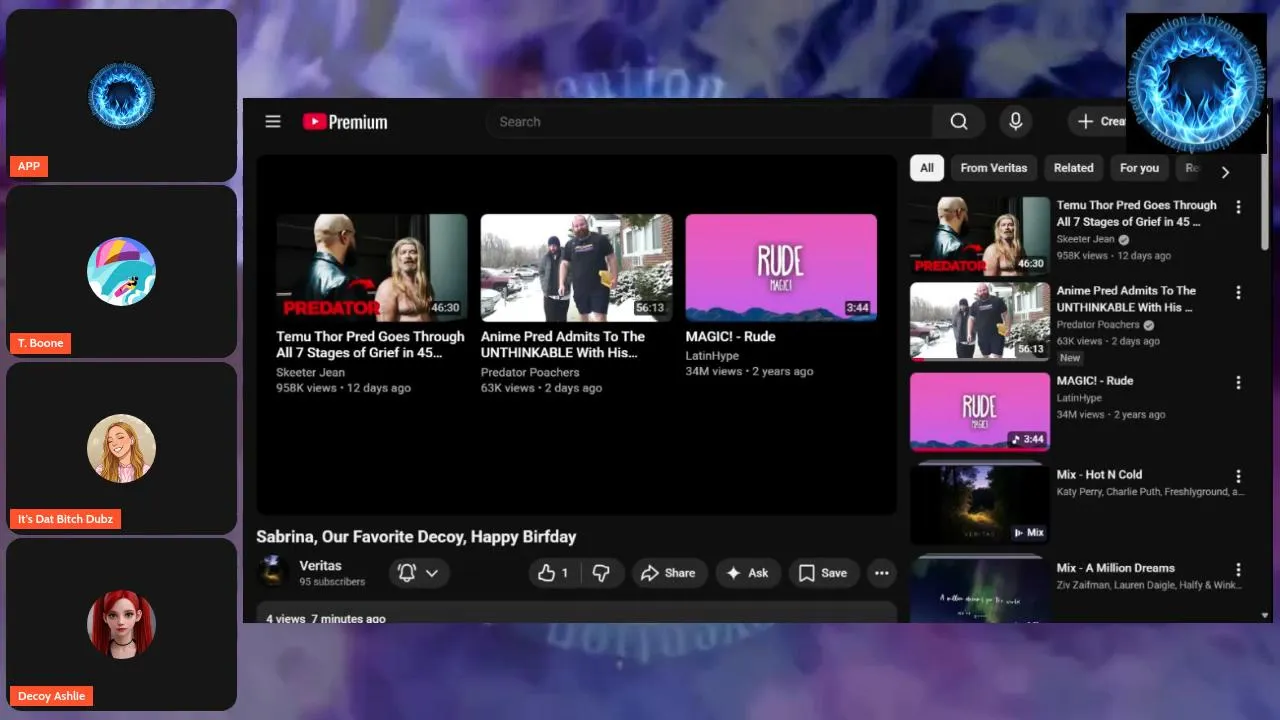Select the From Veritas filter chip
Viewport: 1280px width, 720px height.
(994, 168)
